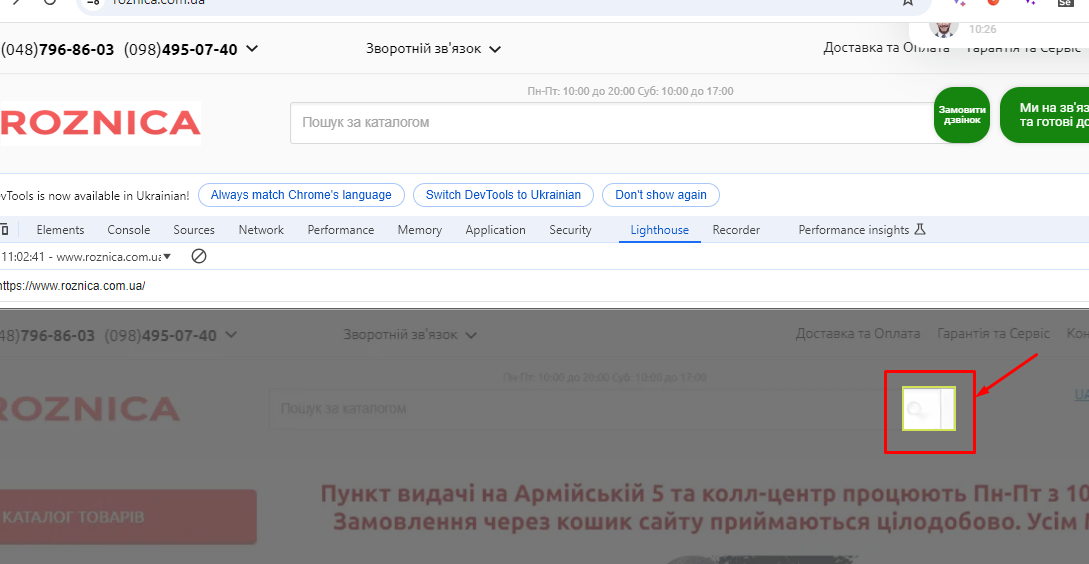Focus the top Пошук за каталогом search field
This screenshot has height=564, width=1089.
click(x=610, y=123)
